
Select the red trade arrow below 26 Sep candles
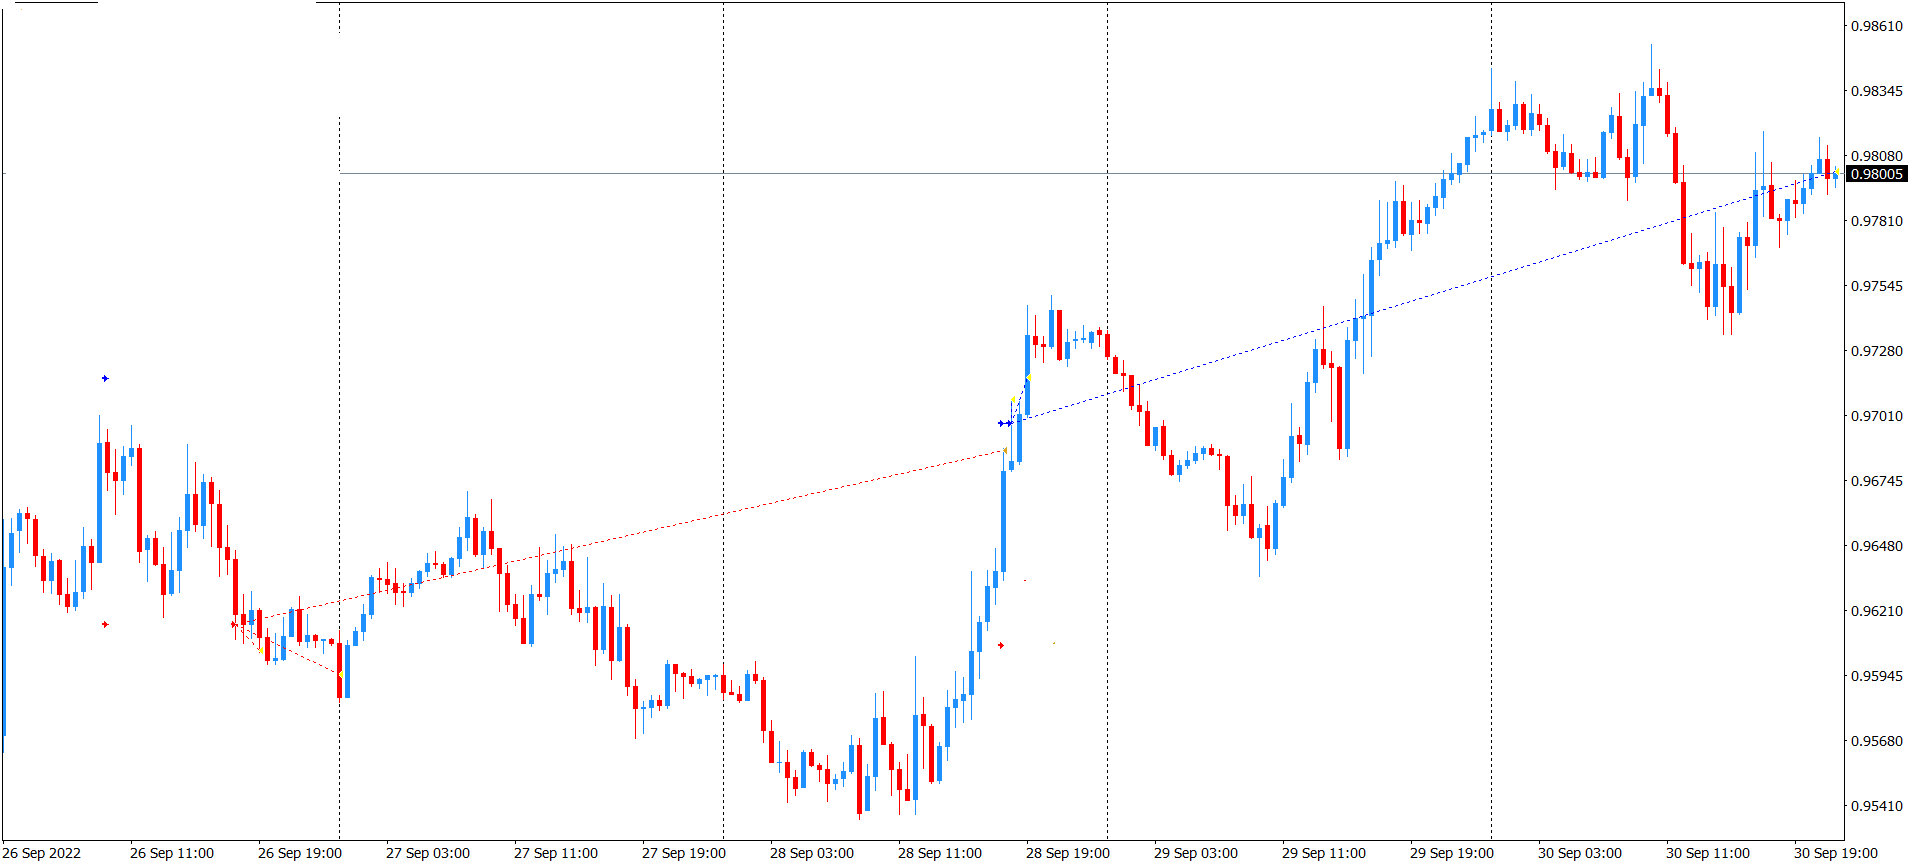105,625
